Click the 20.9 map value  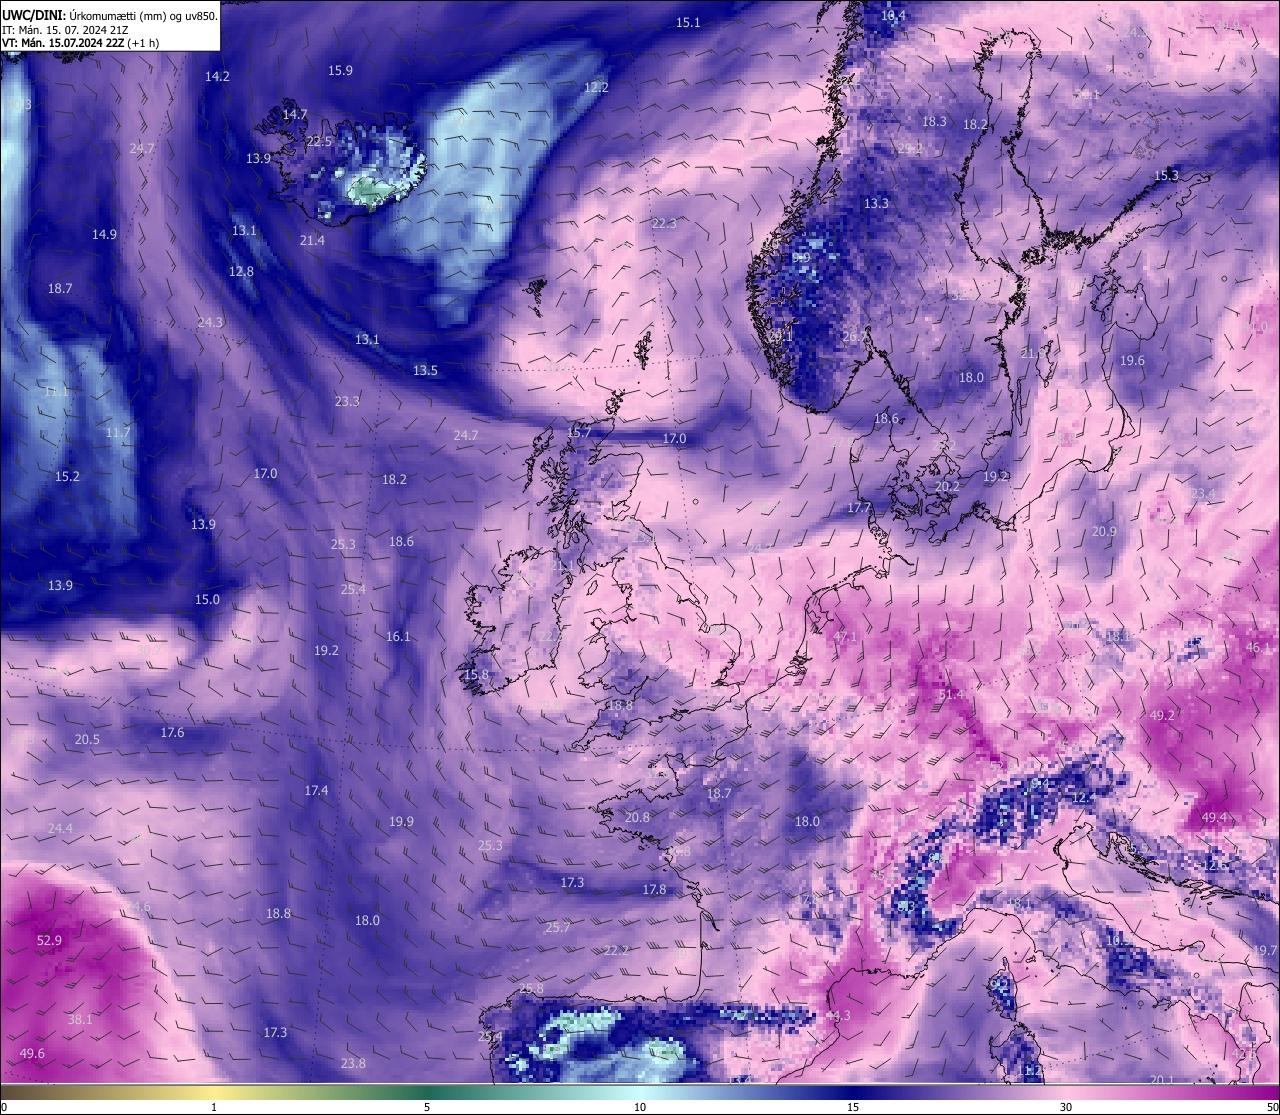[x=1104, y=531]
